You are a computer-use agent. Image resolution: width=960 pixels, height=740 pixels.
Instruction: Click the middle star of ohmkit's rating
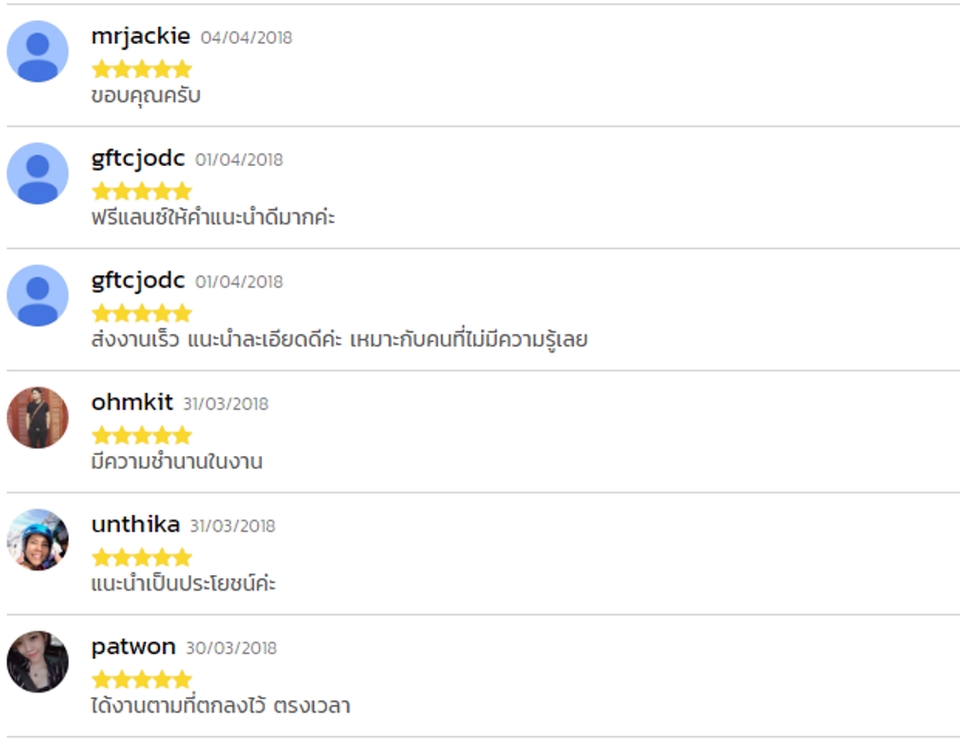(141, 434)
